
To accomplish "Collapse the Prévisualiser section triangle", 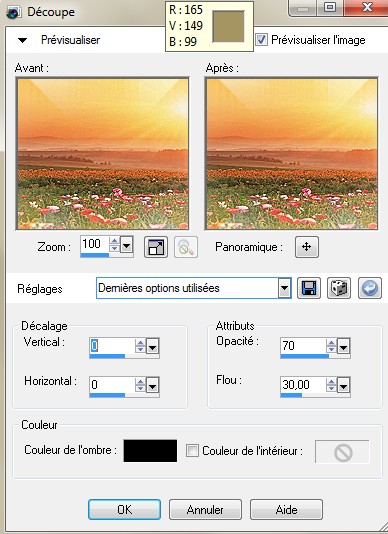I will coord(22,40).
